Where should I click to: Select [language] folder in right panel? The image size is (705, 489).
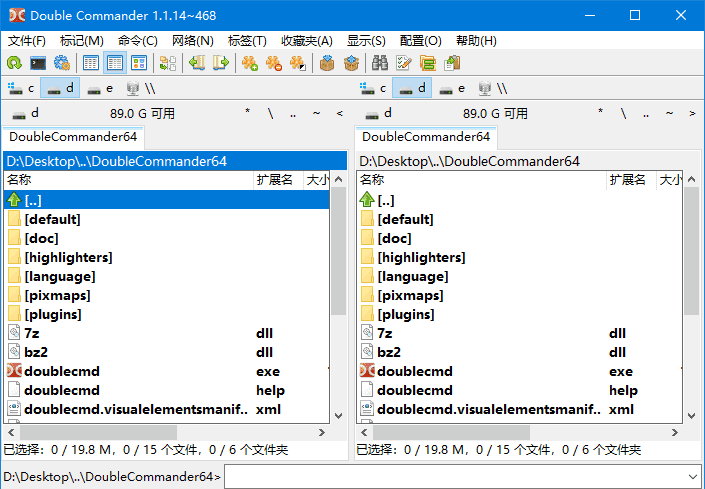coord(519,276)
